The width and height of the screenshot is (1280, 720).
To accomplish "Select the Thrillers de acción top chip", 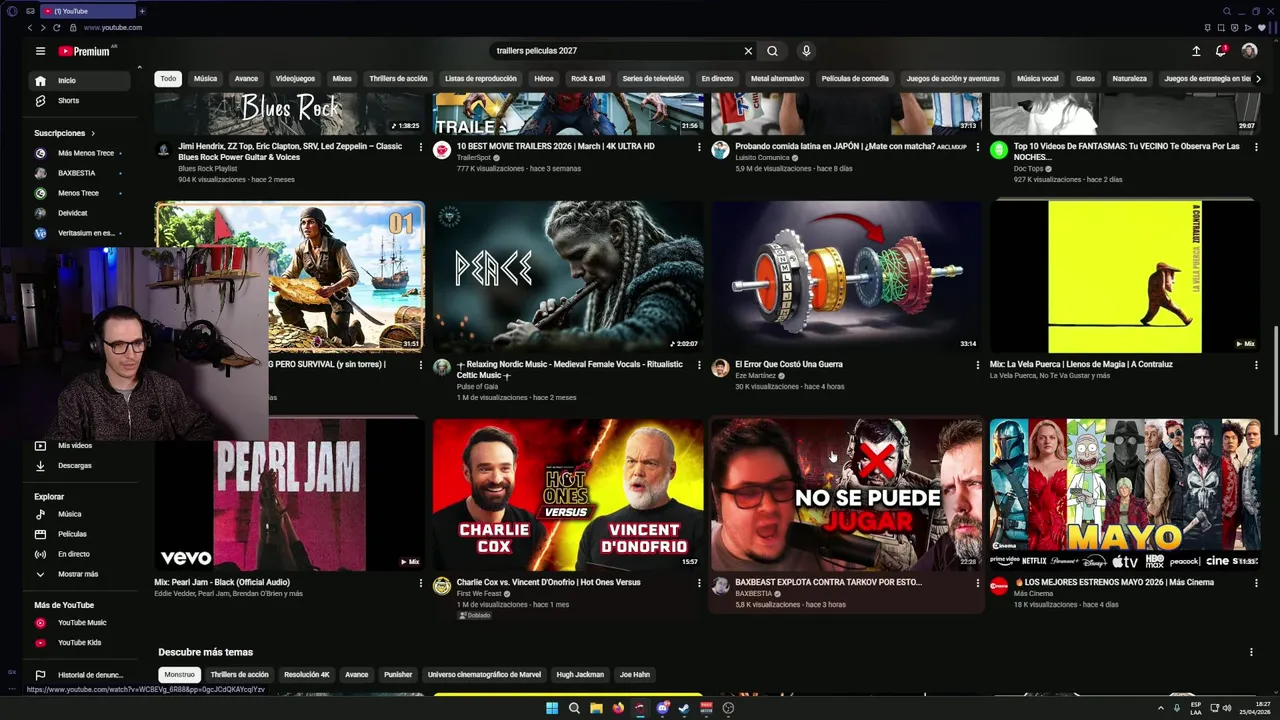I will pos(398,78).
